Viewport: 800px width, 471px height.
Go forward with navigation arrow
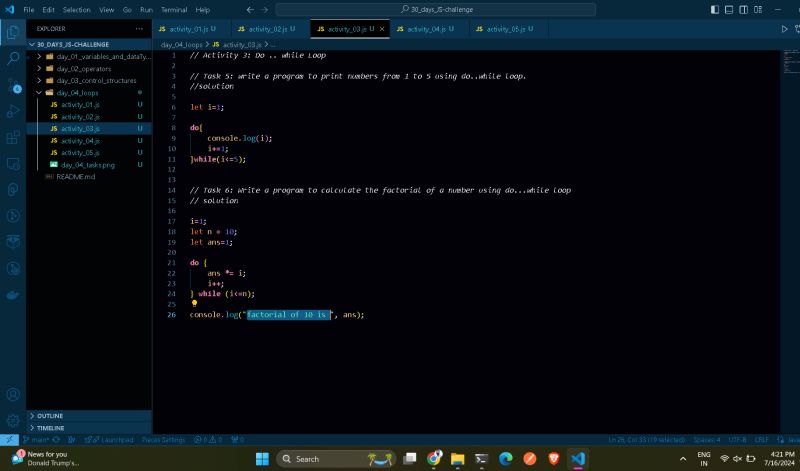coord(264,10)
